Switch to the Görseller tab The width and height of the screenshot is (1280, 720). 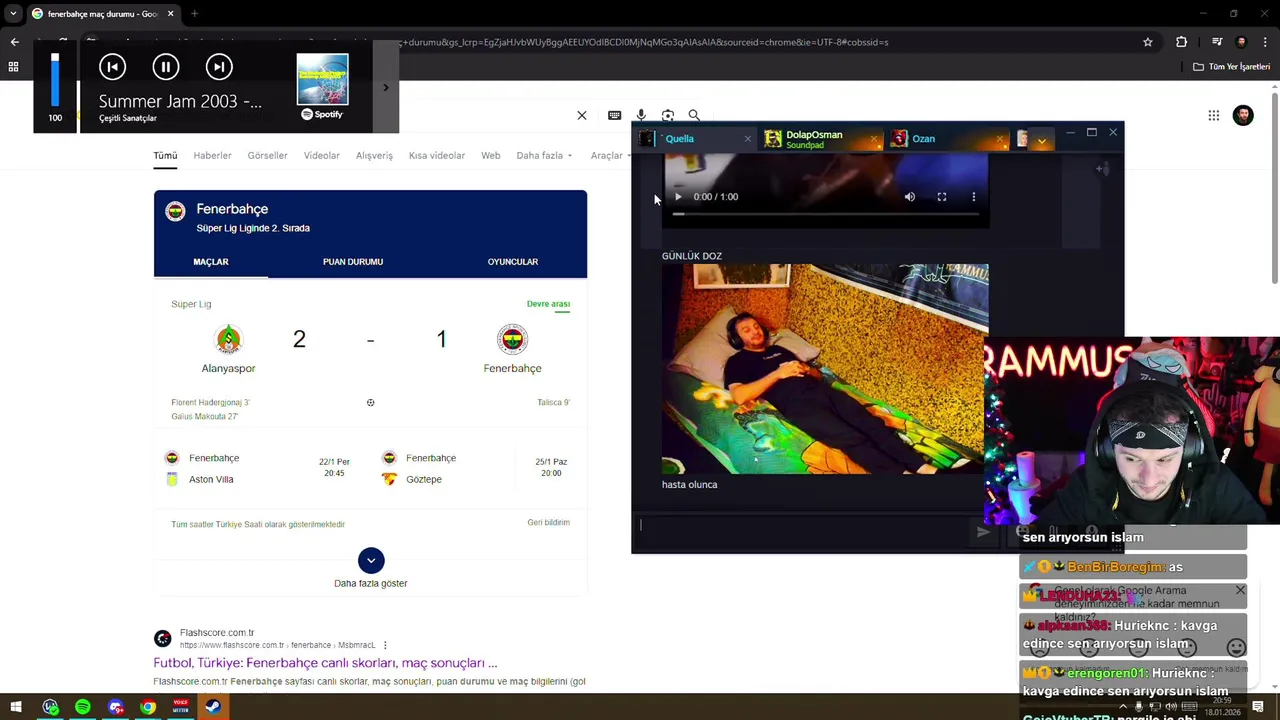tap(267, 155)
